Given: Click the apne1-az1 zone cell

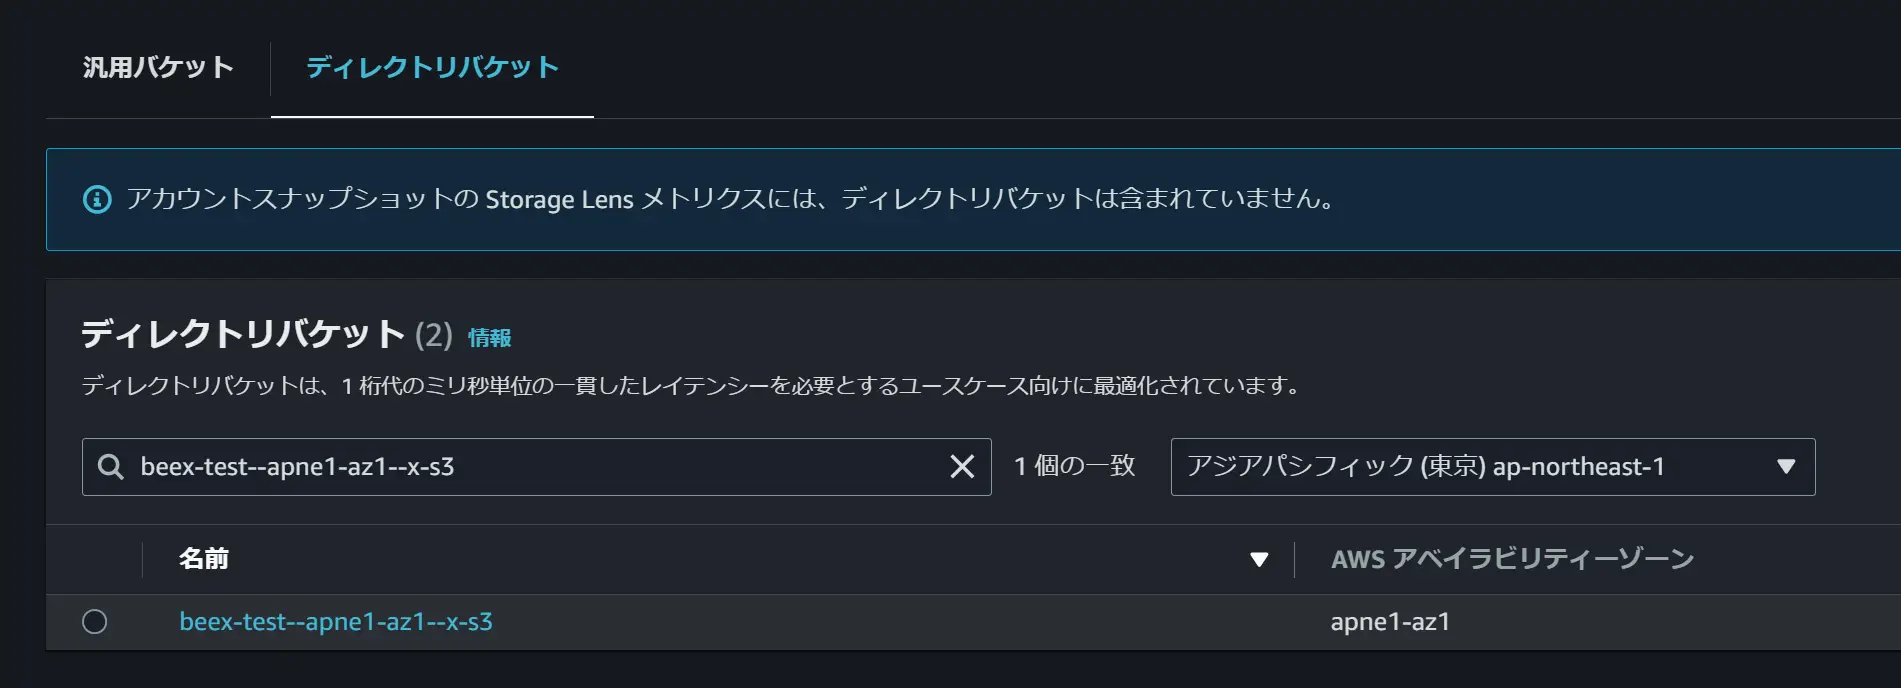Looking at the screenshot, I should click(1390, 622).
